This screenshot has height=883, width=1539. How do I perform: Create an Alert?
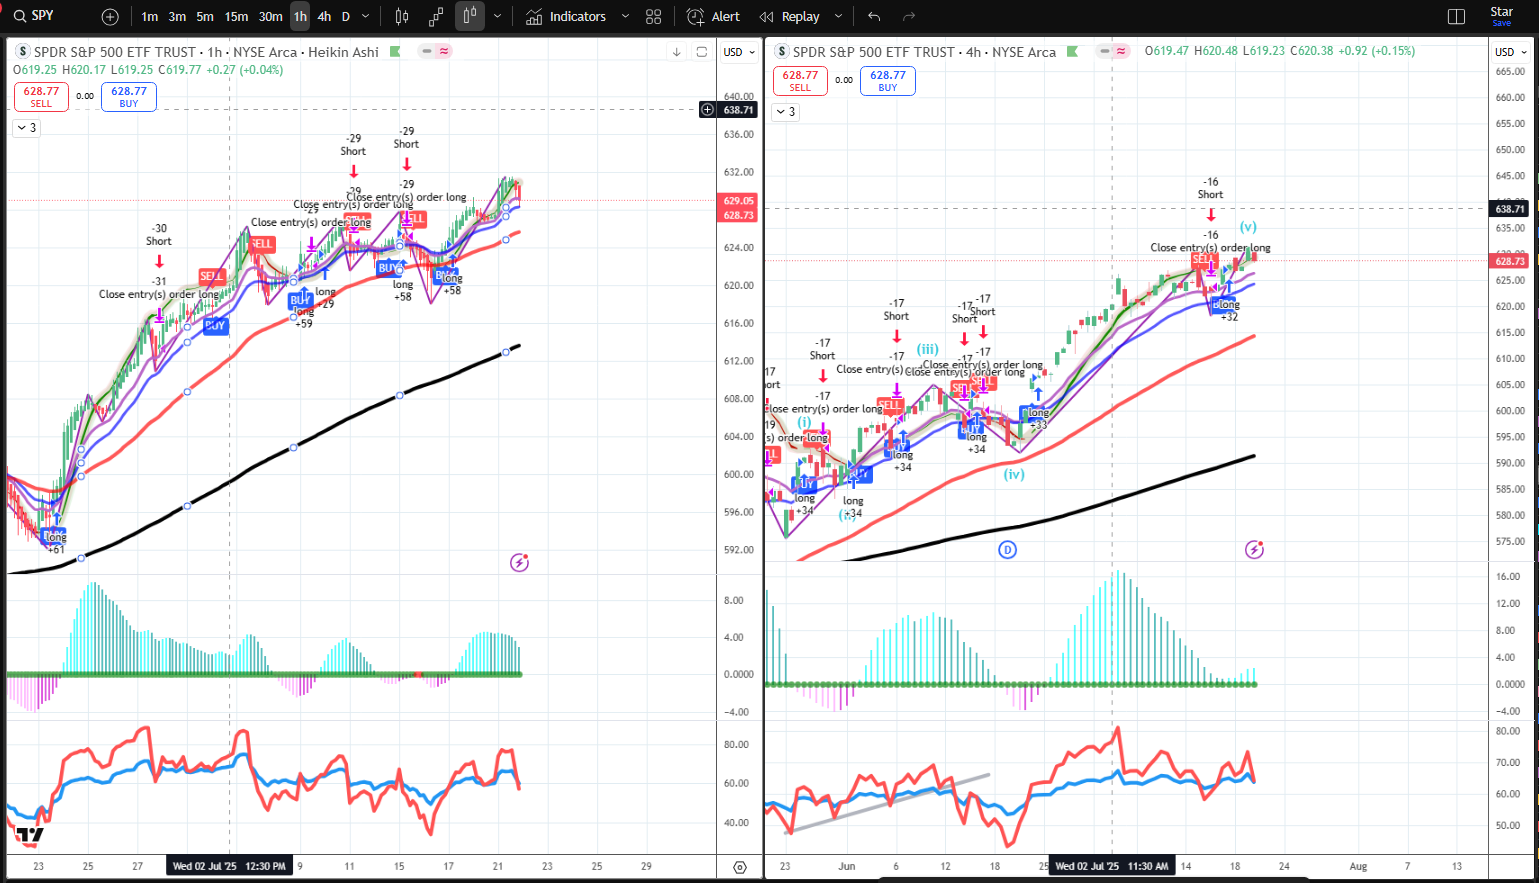pos(714,17)
